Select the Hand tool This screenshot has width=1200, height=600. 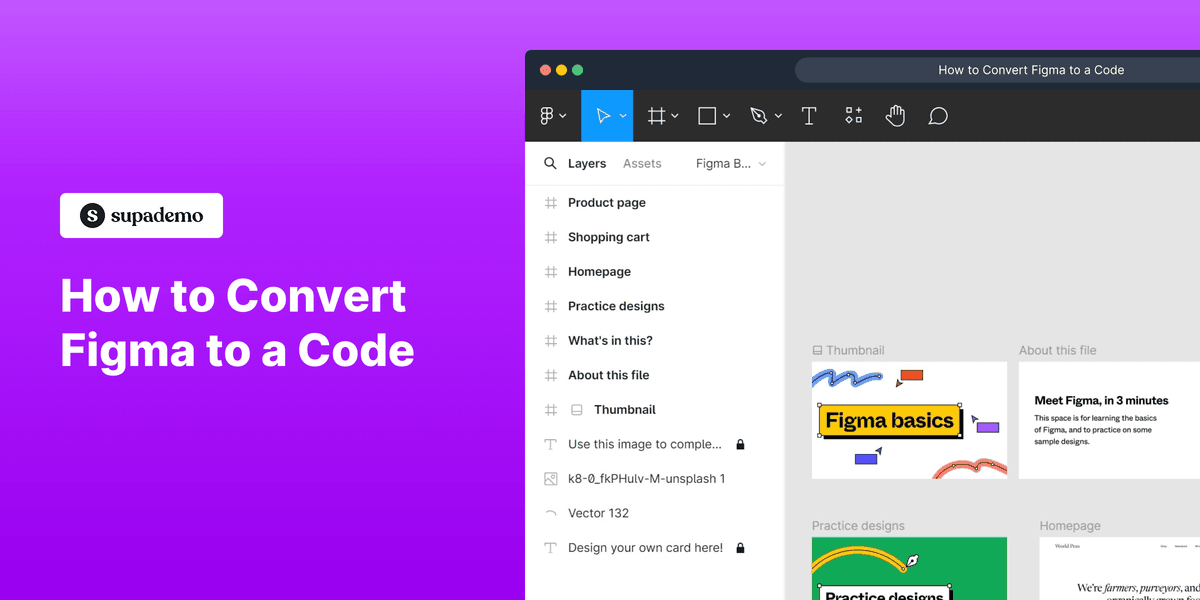pyautogui.click(x=895, y=115)
